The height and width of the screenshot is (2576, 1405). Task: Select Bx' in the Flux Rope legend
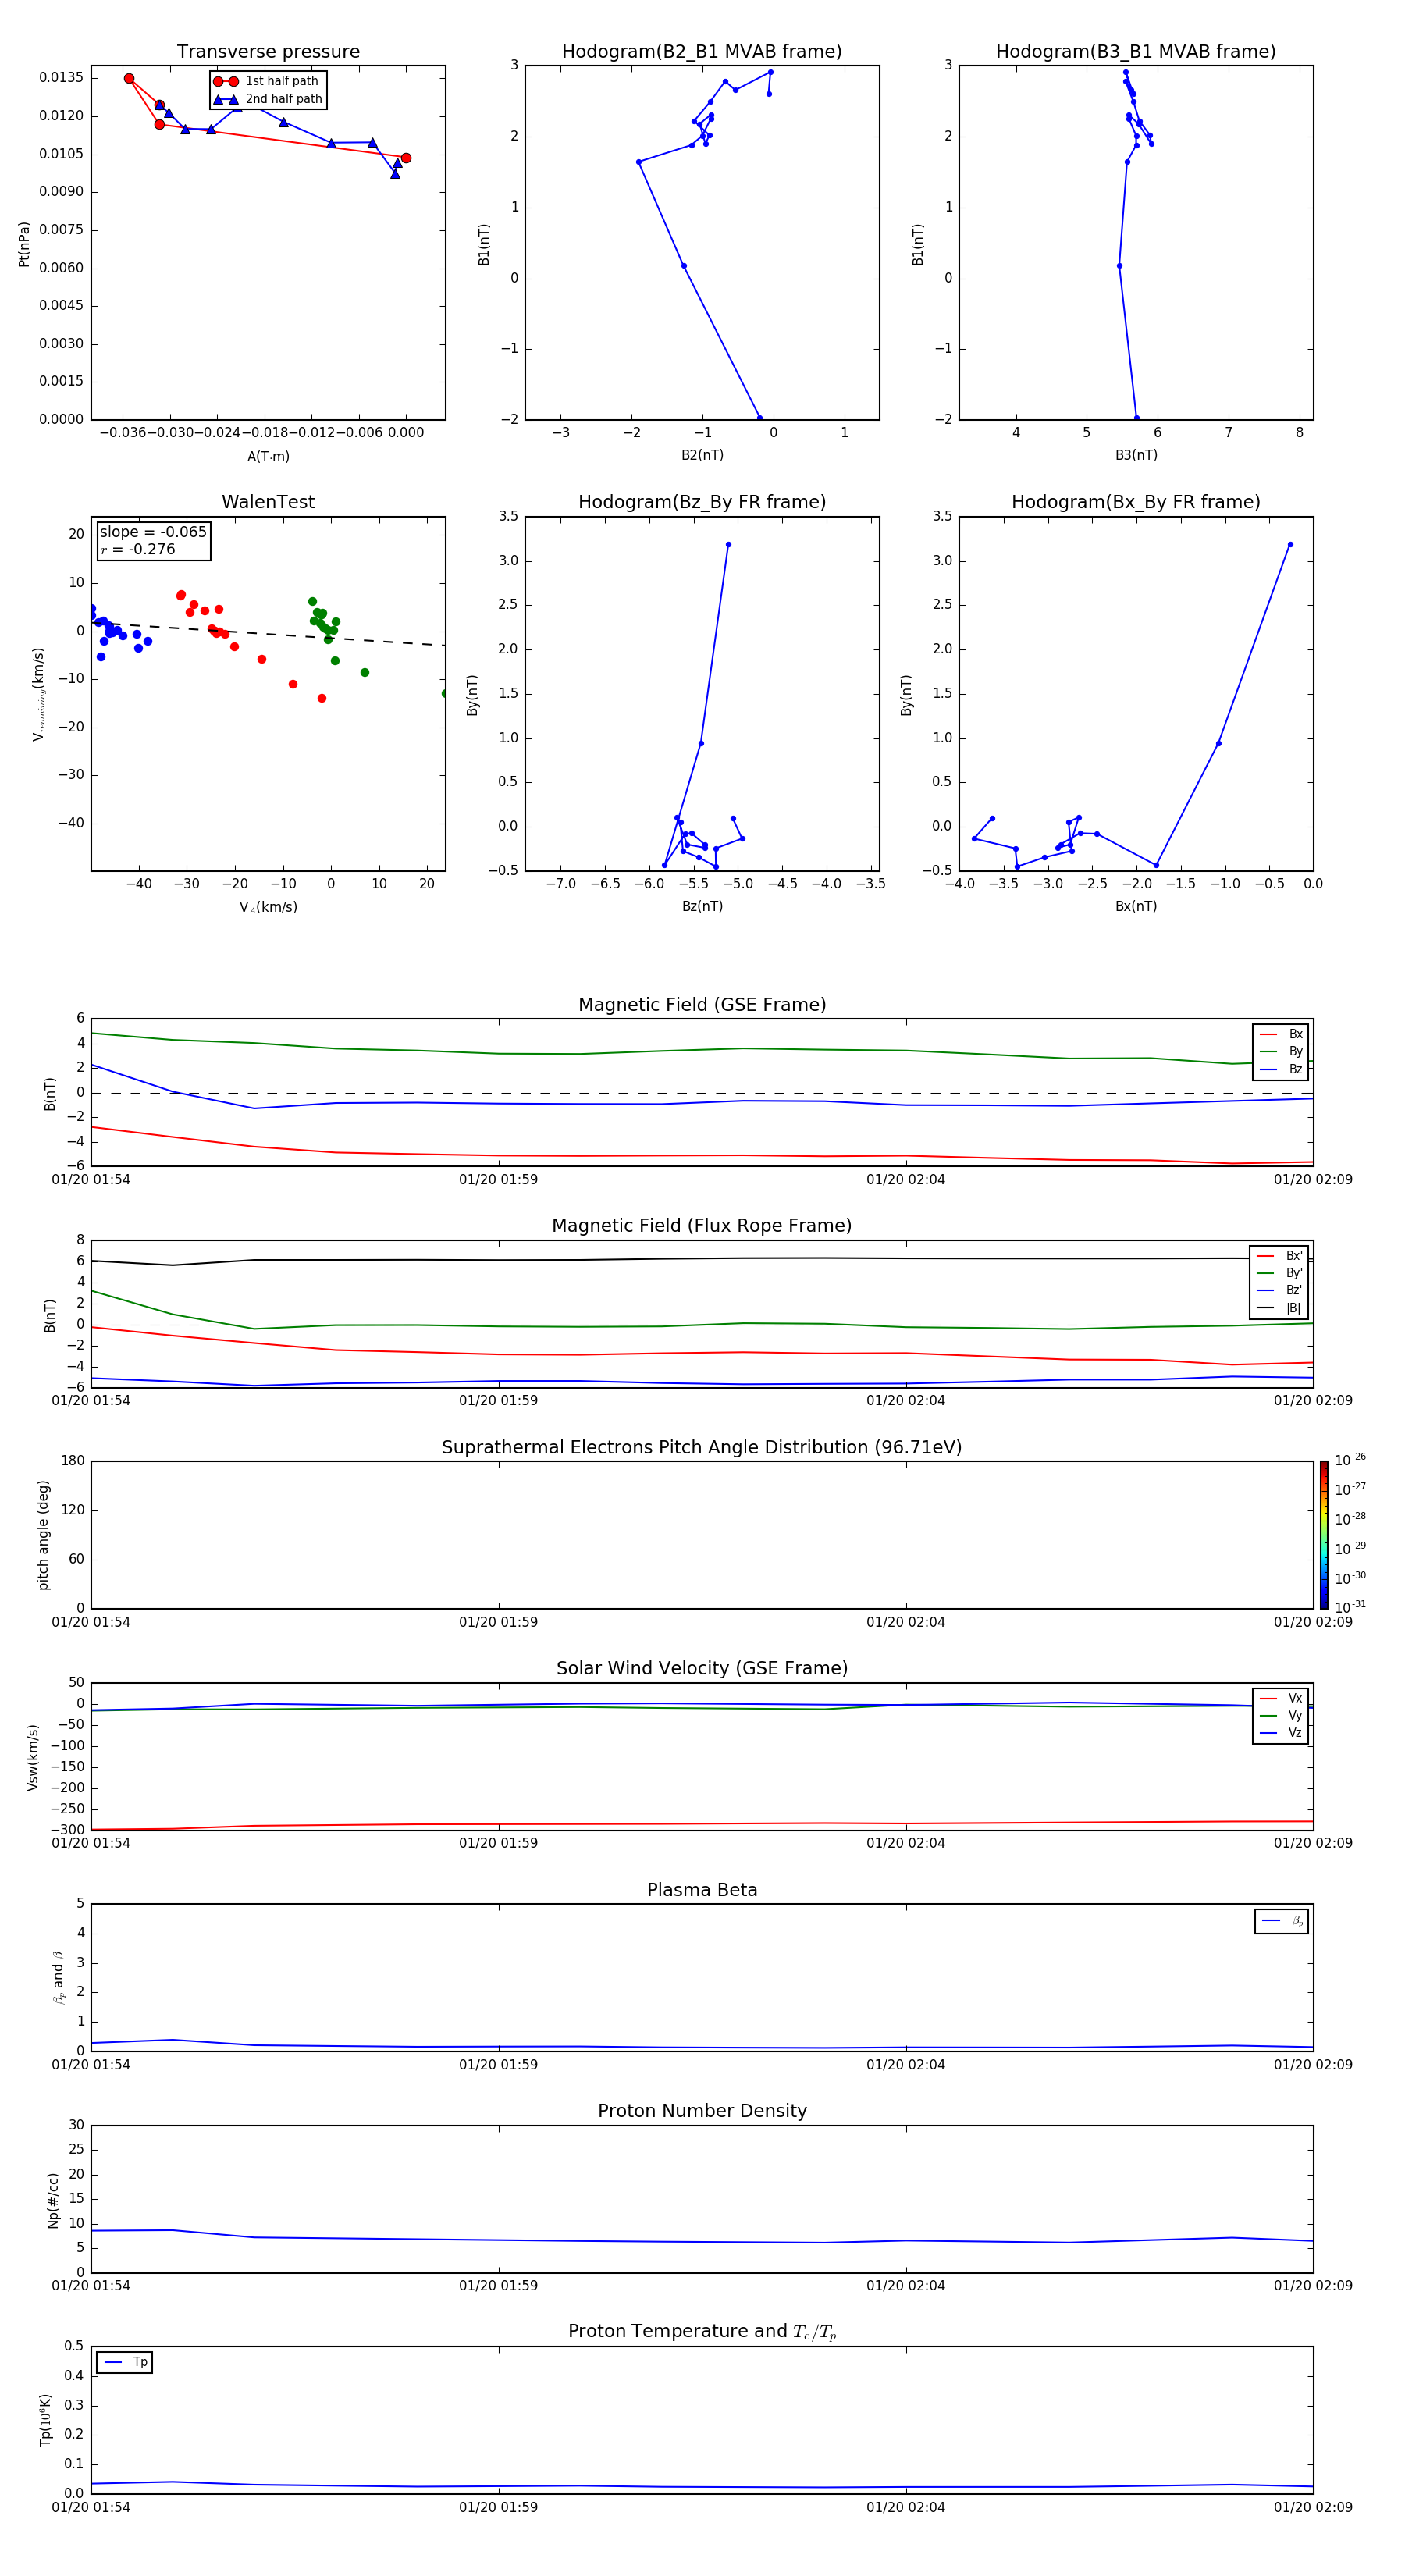coord(1279,1256)
